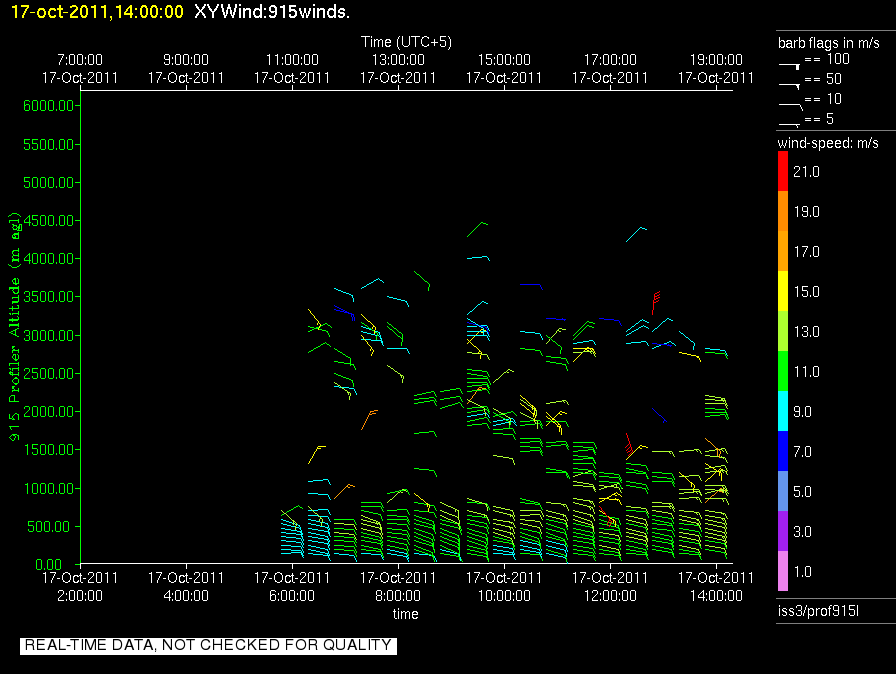Click the '4500.00' altitude tick label
Image resolution: width=896 pixels, height=674 pixels.
point(49,220)
